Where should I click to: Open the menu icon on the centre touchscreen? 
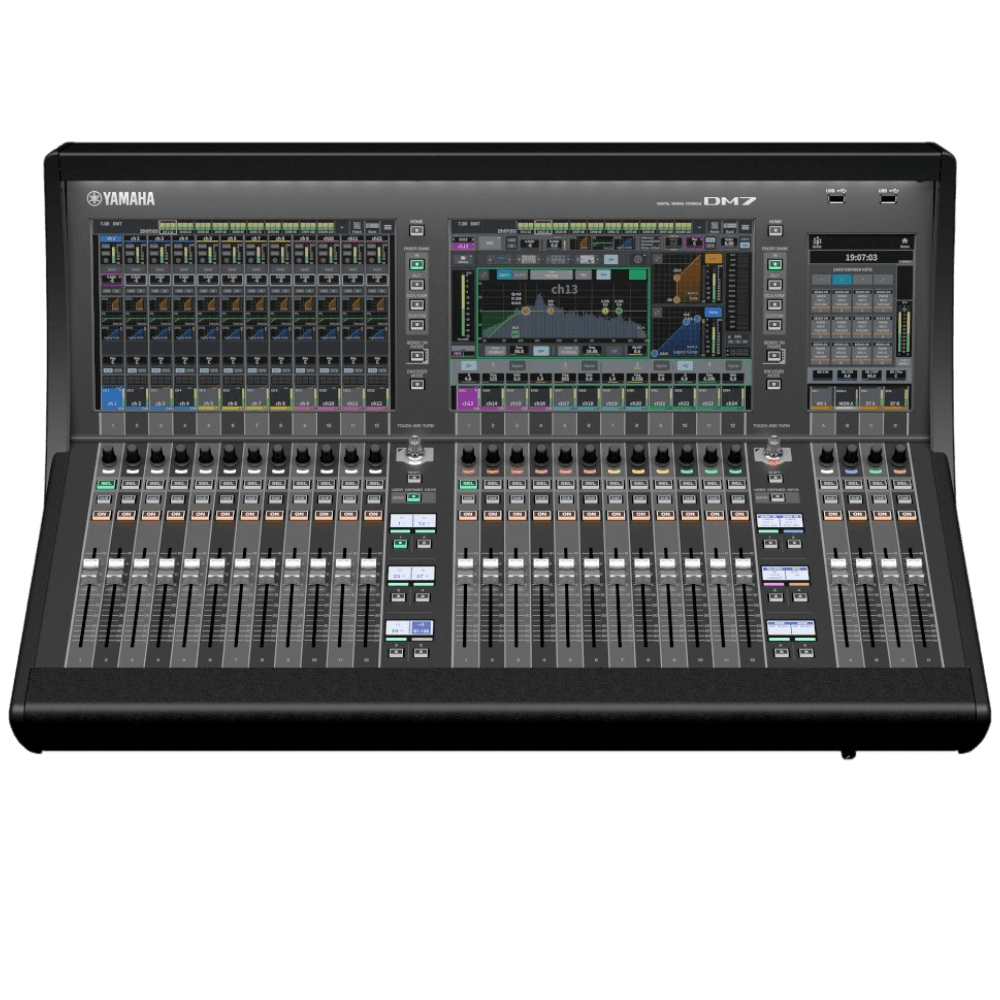pos(746,228)
